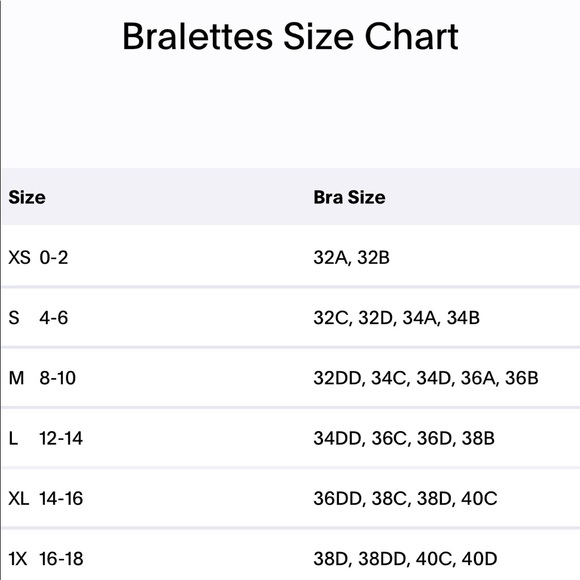This screenshot has height=580, width=580.
Task: Click the XL size label
Action: pos(19,499)
